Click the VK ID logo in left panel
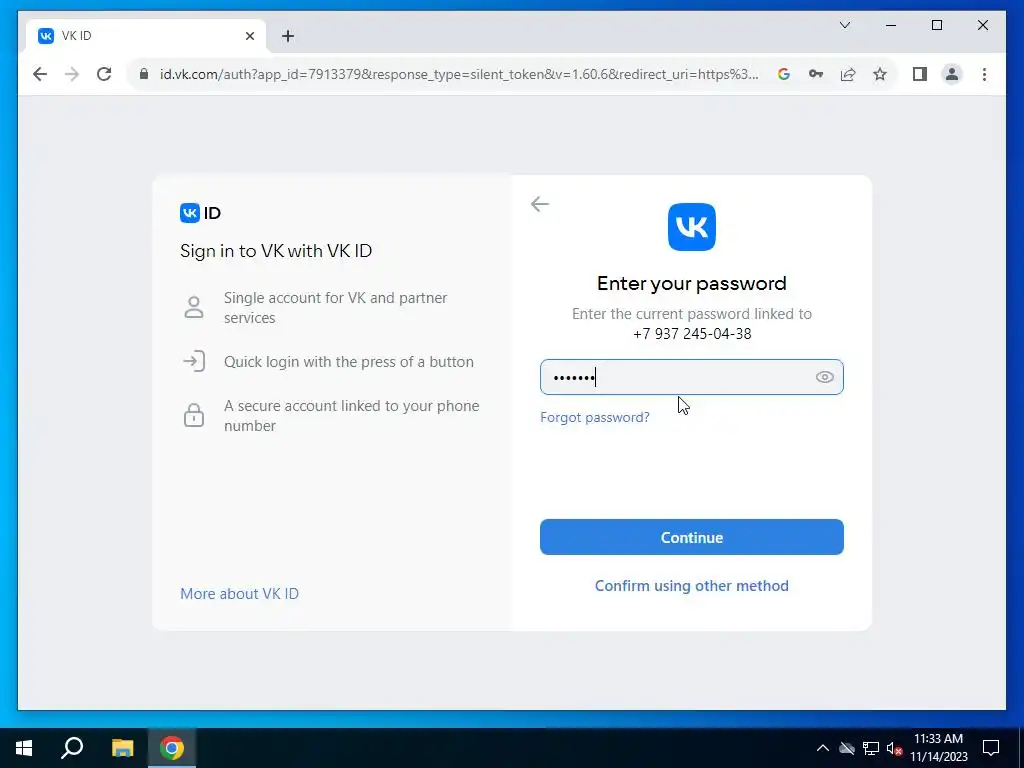Screen dimensions: 1024x768 (x=200, y=213)
